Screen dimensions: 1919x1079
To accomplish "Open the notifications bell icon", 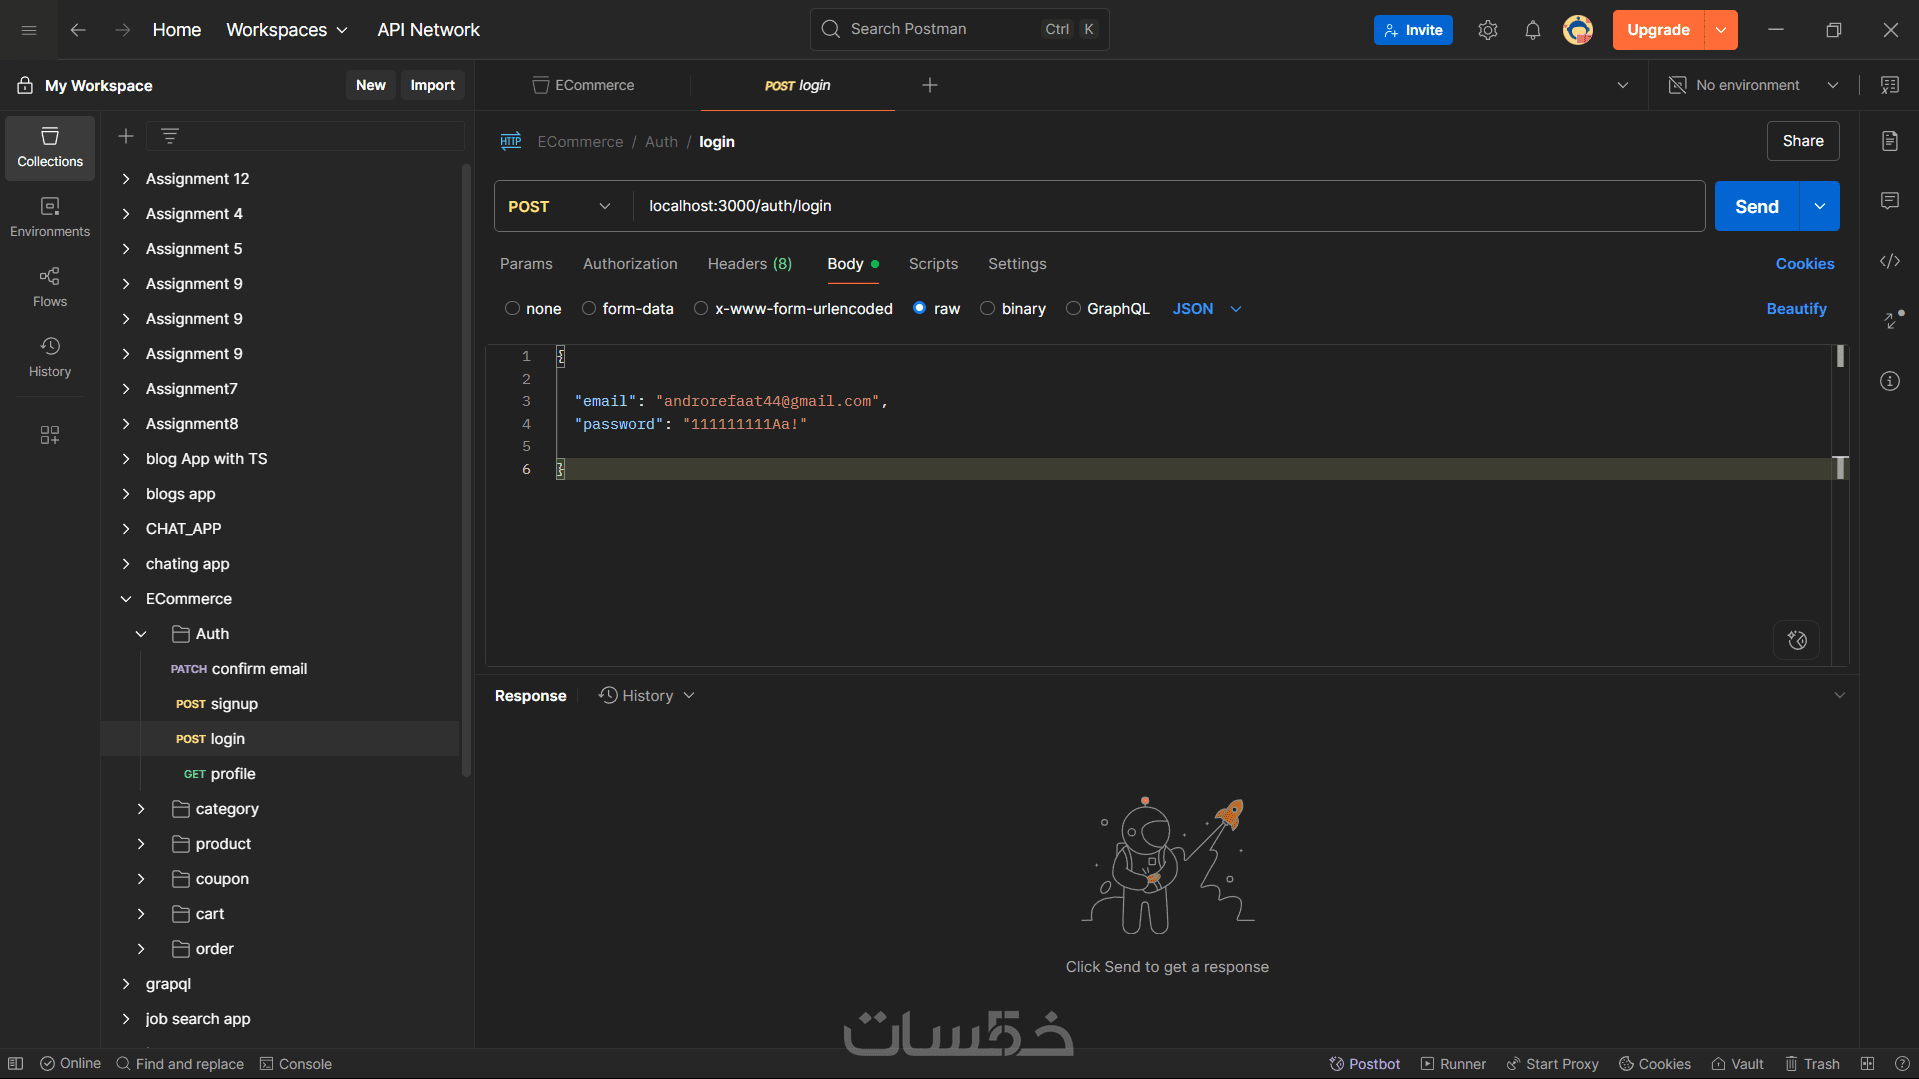I will tap(1533, 30).
